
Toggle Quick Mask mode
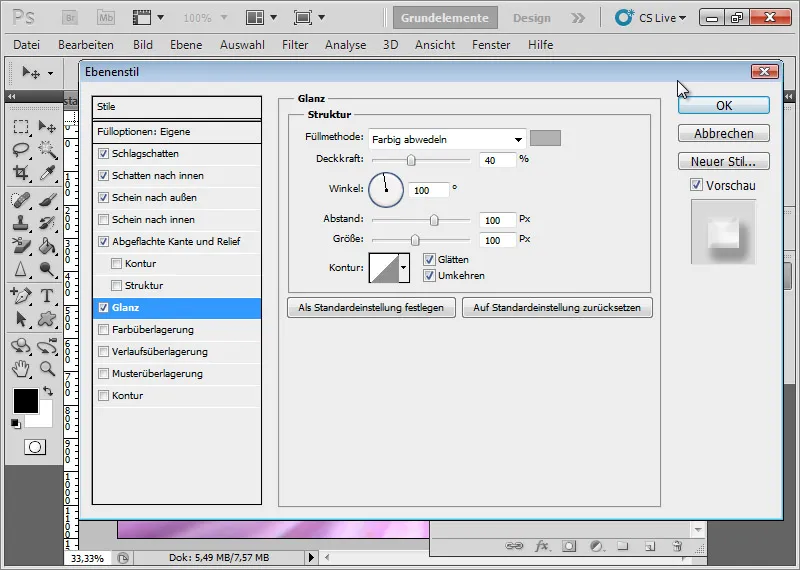pyautogui.click(x=35, y=447)
